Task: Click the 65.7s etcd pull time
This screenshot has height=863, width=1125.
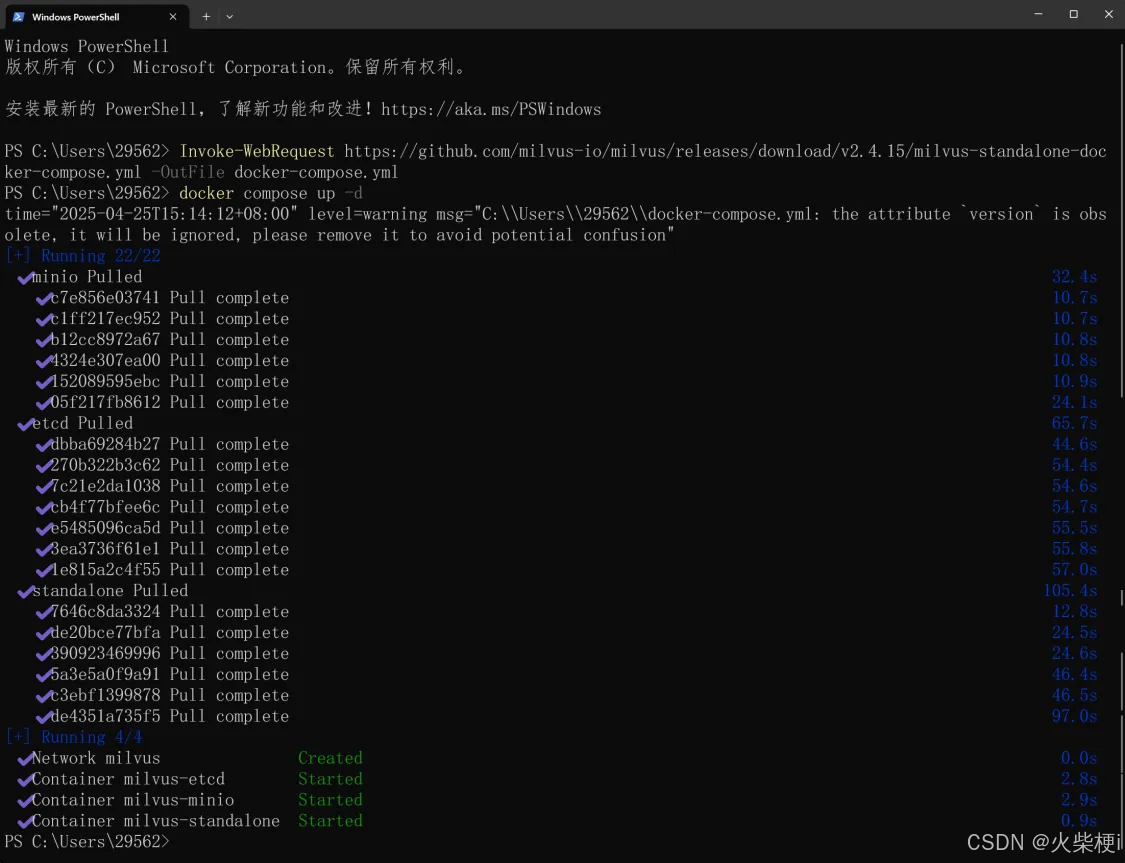Action: [x=1074, y=423]
